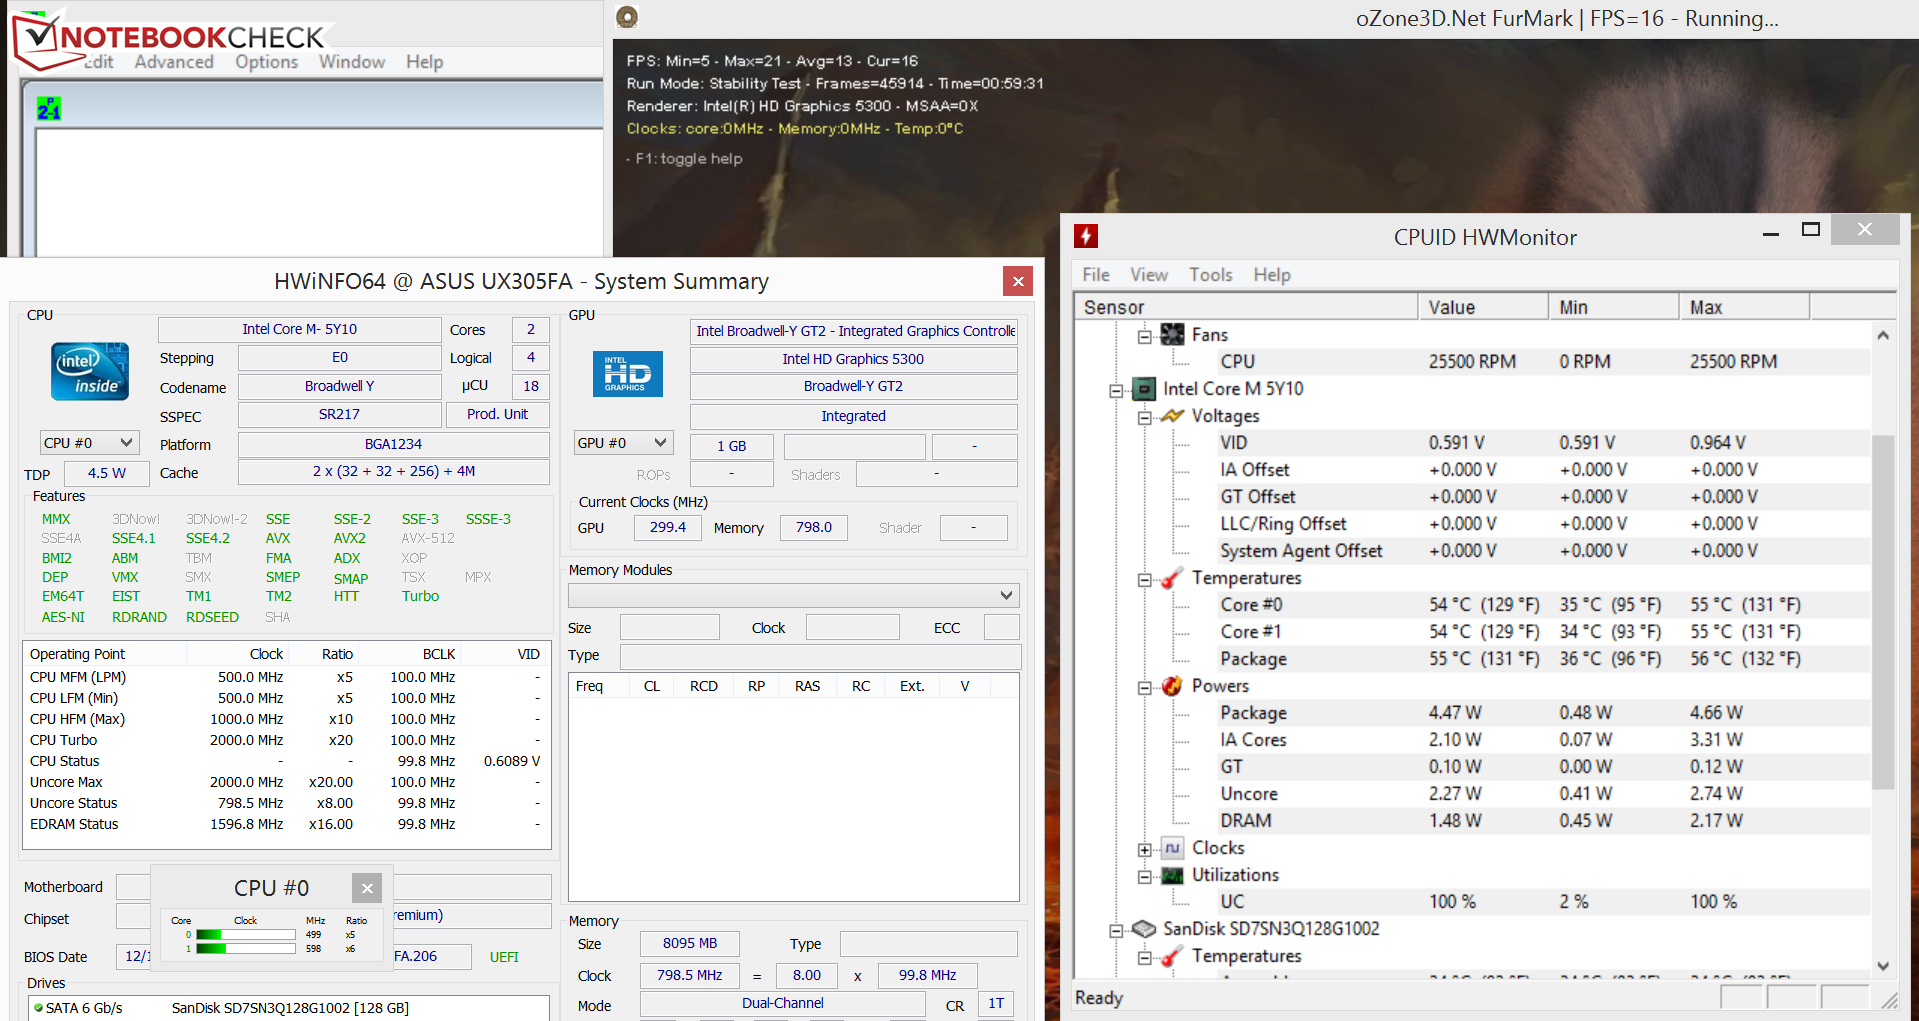Viewport: 1919px width, 1021px height.
Task: Click the SanDisk Temperatures thermometer icon
Action: click(1172, 956)
